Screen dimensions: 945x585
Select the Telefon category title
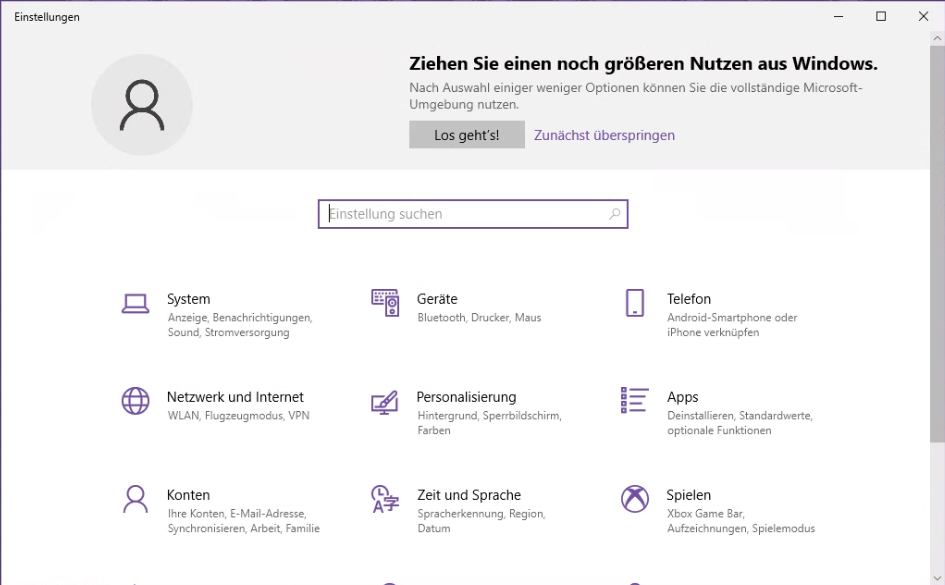tap(689, 299)
